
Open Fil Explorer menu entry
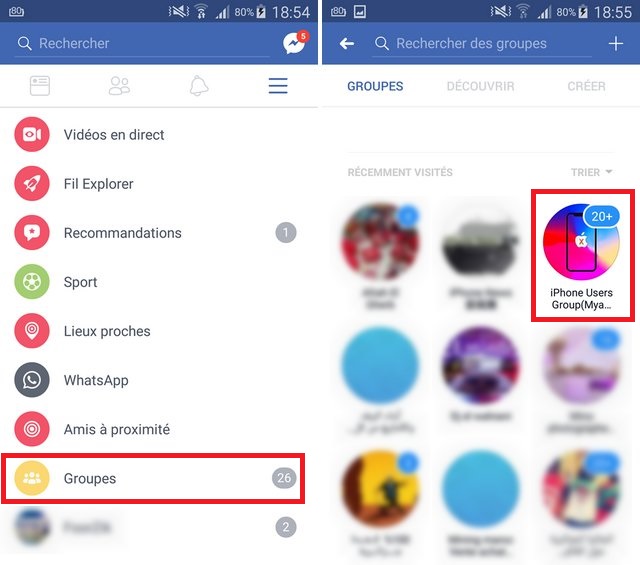click(159, 184)
